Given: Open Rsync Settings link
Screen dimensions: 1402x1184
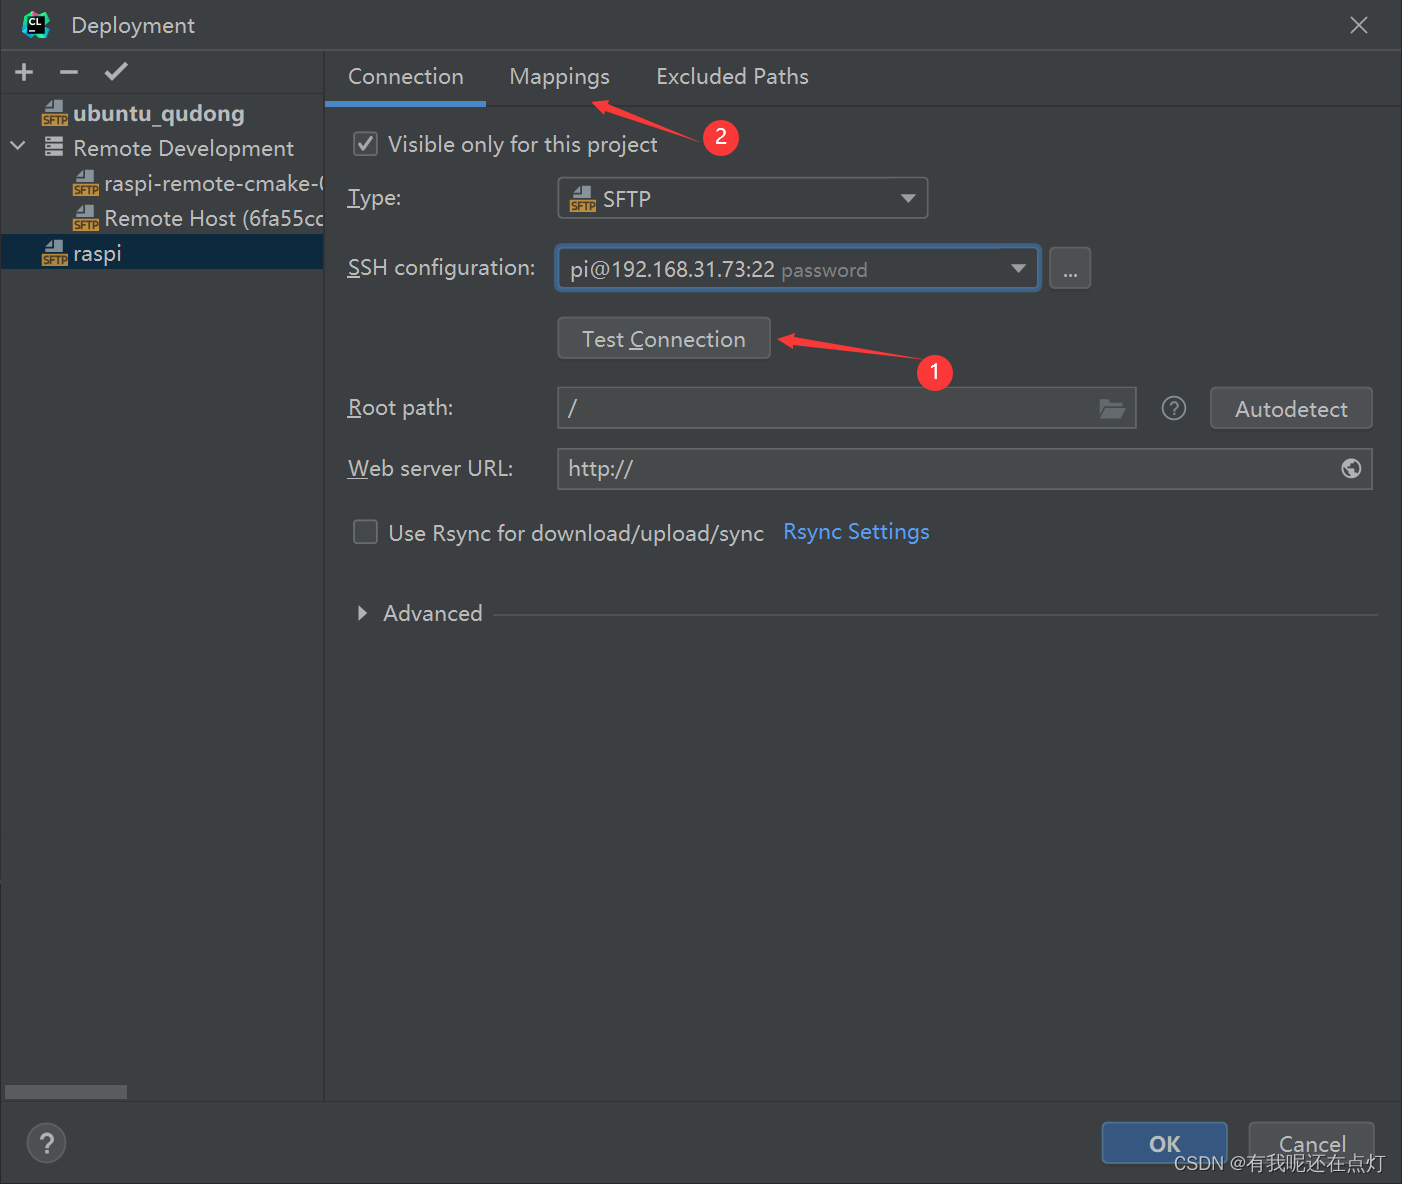Looking at the screenshot, I should coord(855,531).
